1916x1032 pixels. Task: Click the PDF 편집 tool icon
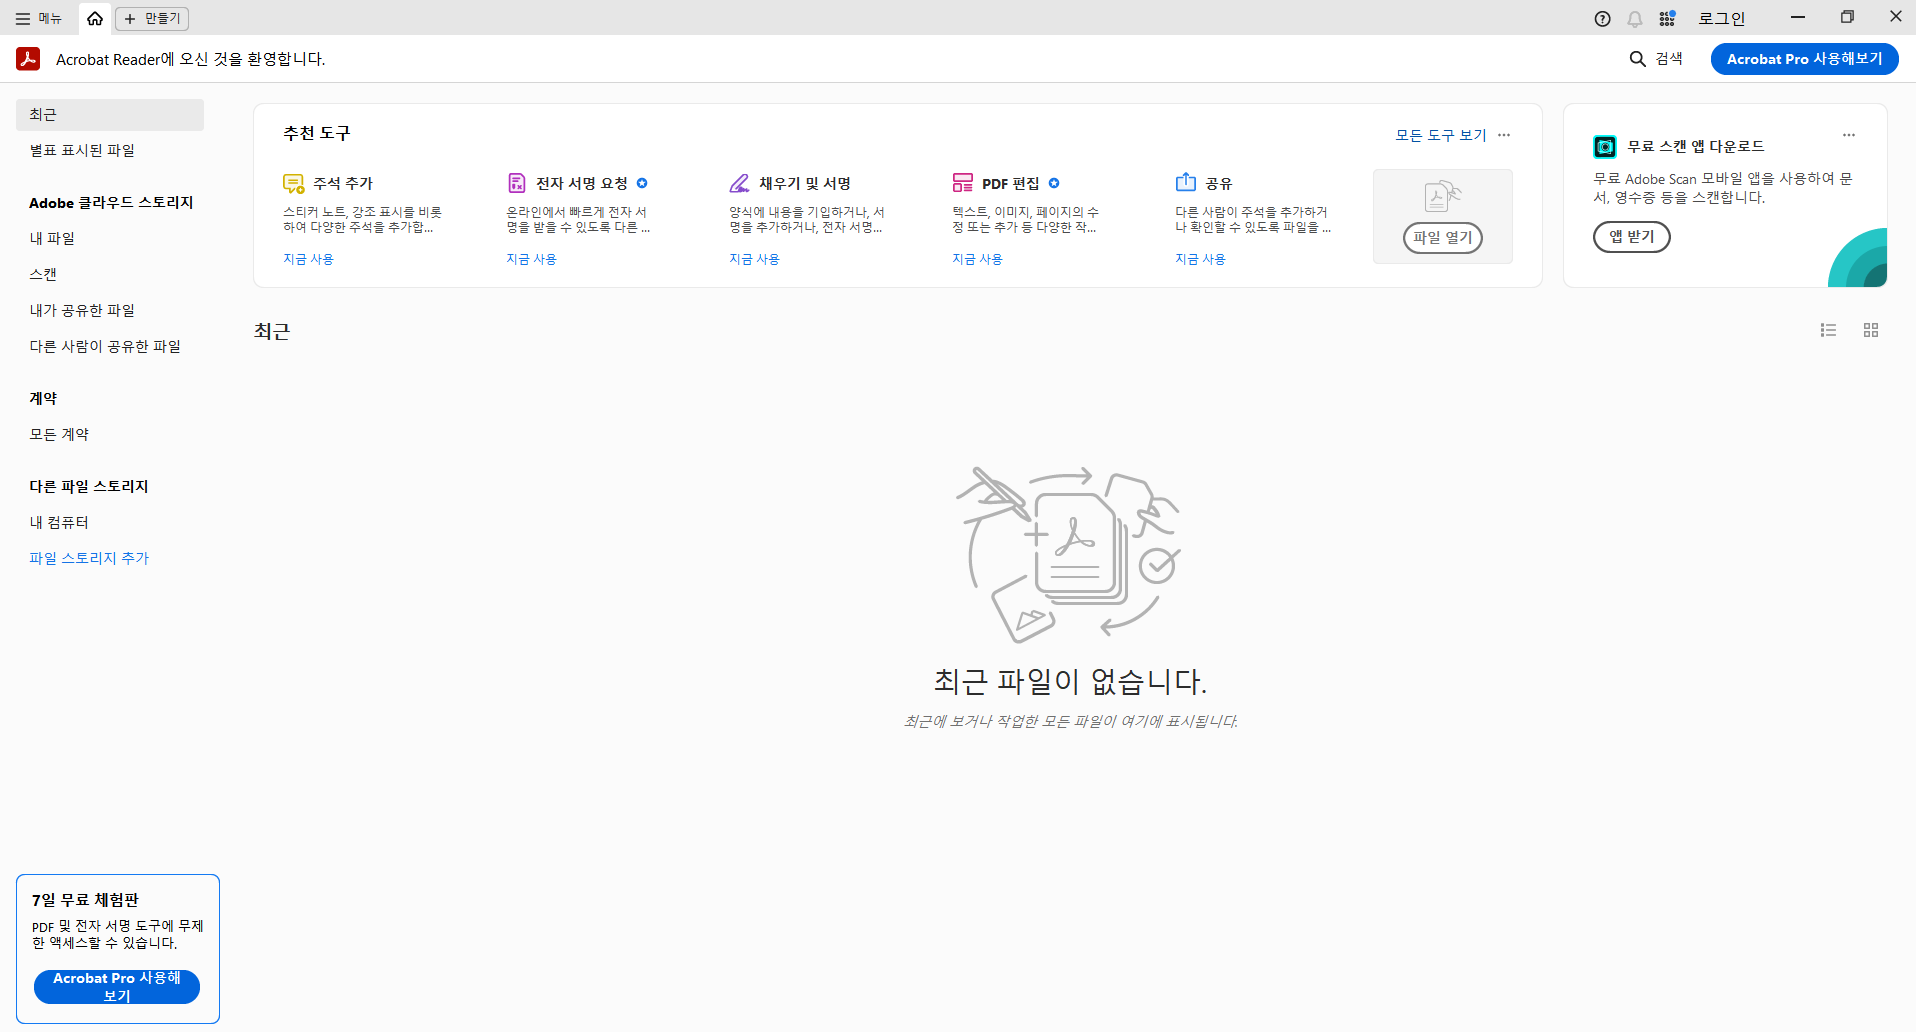[x=962, y=183]
